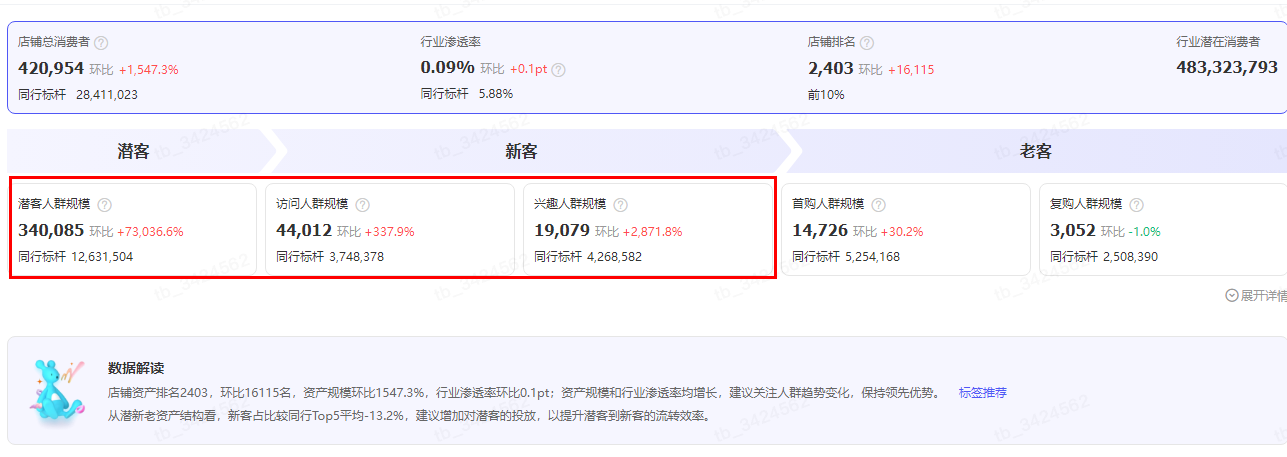
Task: Click help icon next to 复购人群规模
Action: 1136,204
